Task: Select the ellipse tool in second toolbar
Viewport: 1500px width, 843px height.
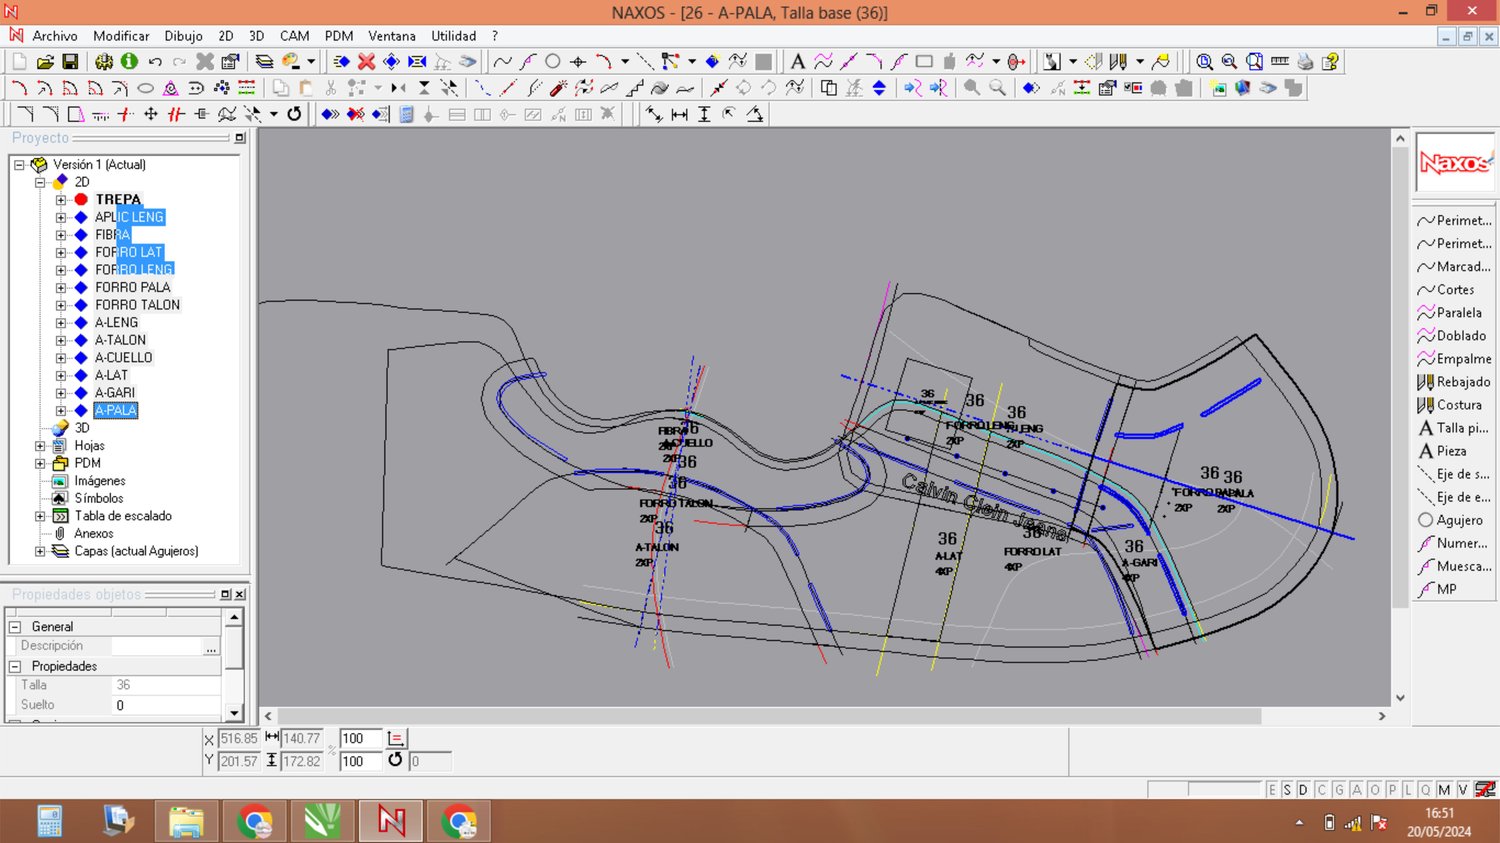Action: (x=145, y=88)
